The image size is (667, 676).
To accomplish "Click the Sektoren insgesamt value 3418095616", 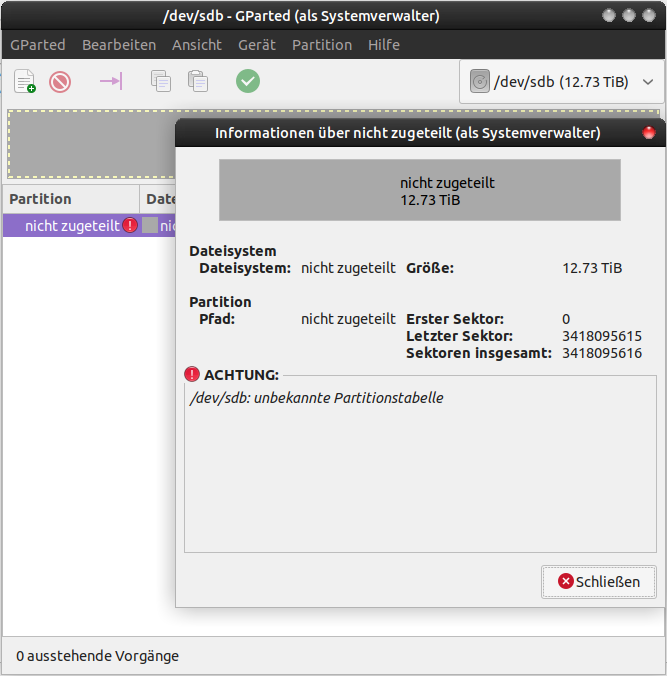I will [602, 353].
